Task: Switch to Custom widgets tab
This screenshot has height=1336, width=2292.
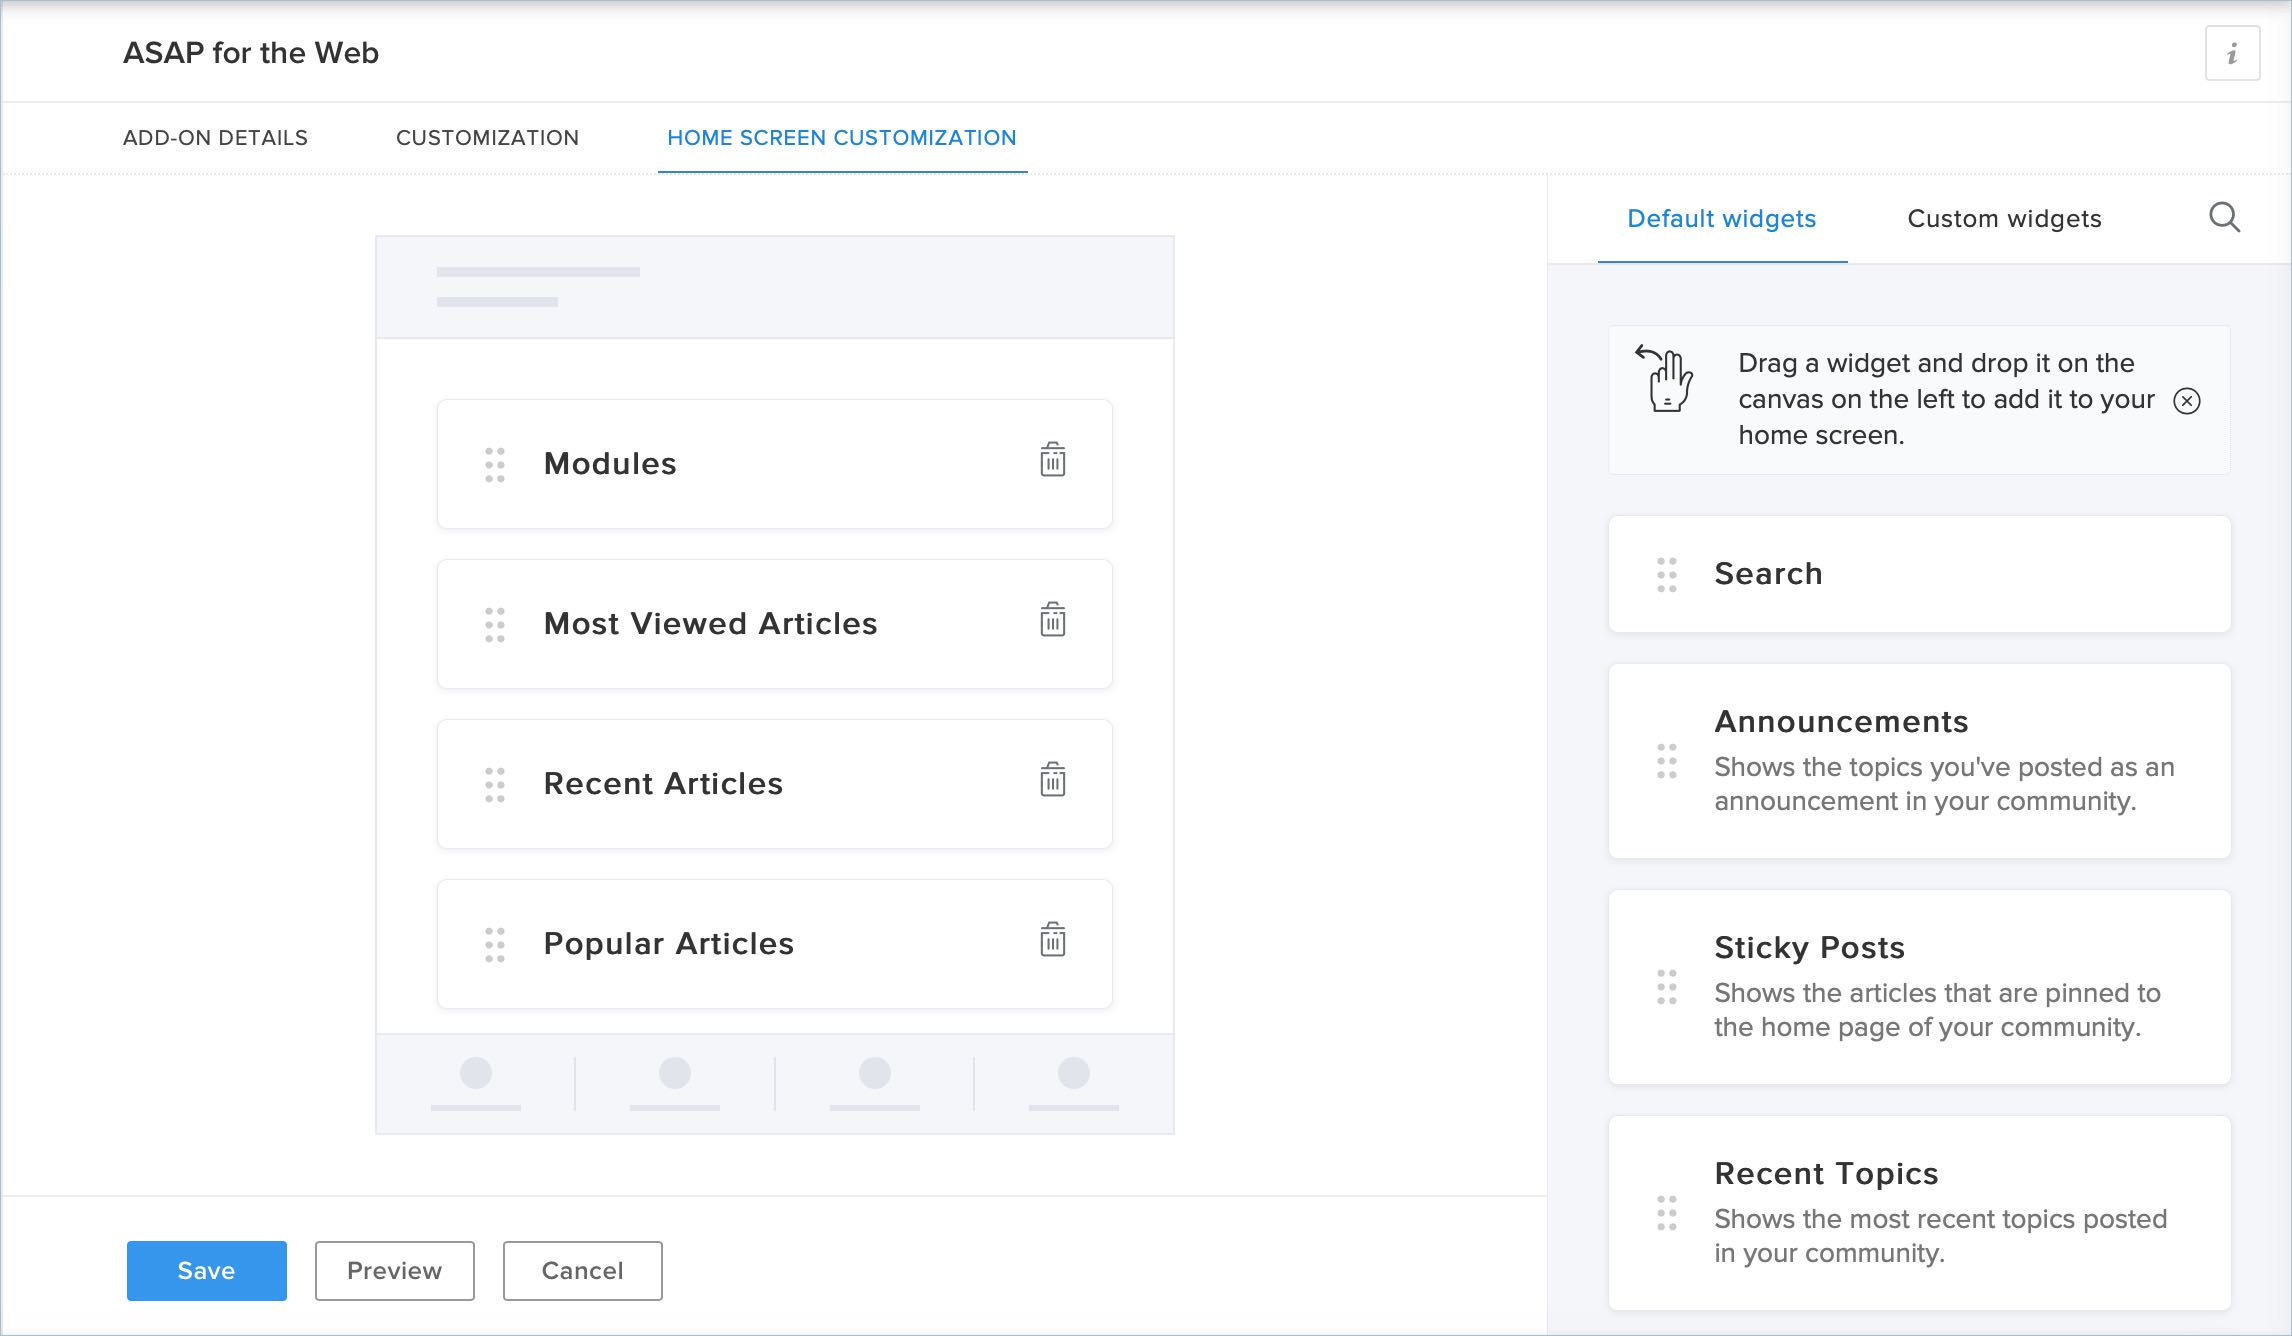Action: pyautogui.click(x=2004, y=219)
